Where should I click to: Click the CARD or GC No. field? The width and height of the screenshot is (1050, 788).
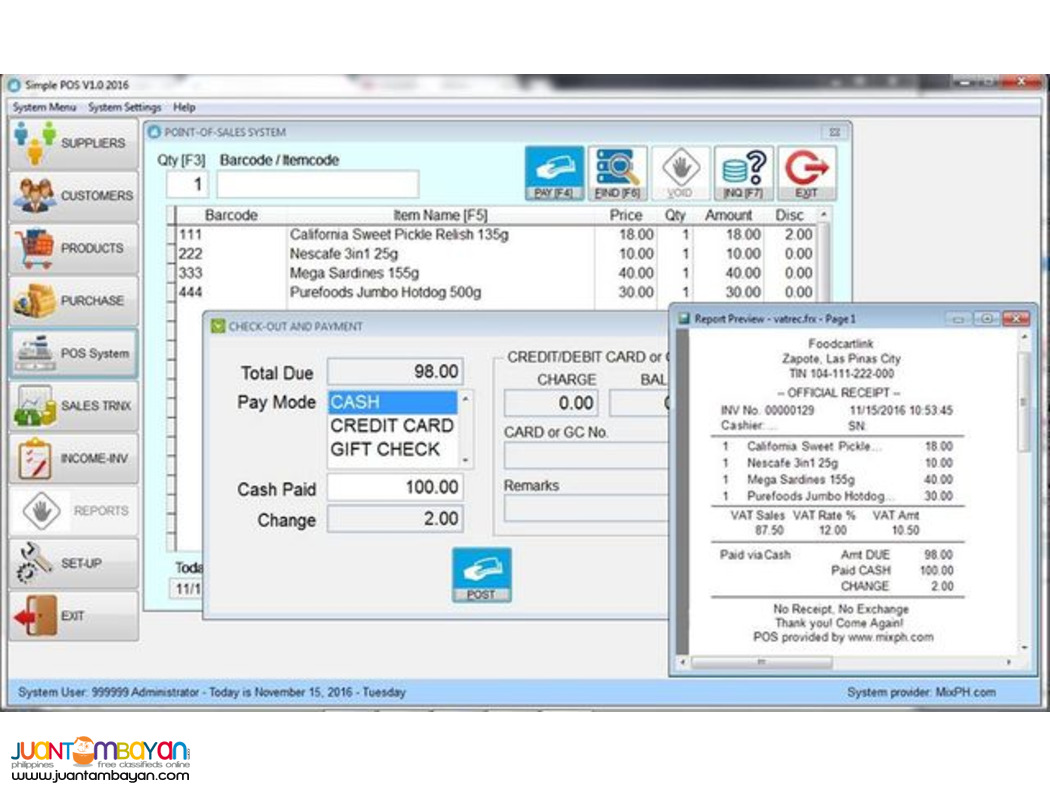coord(586,455)
